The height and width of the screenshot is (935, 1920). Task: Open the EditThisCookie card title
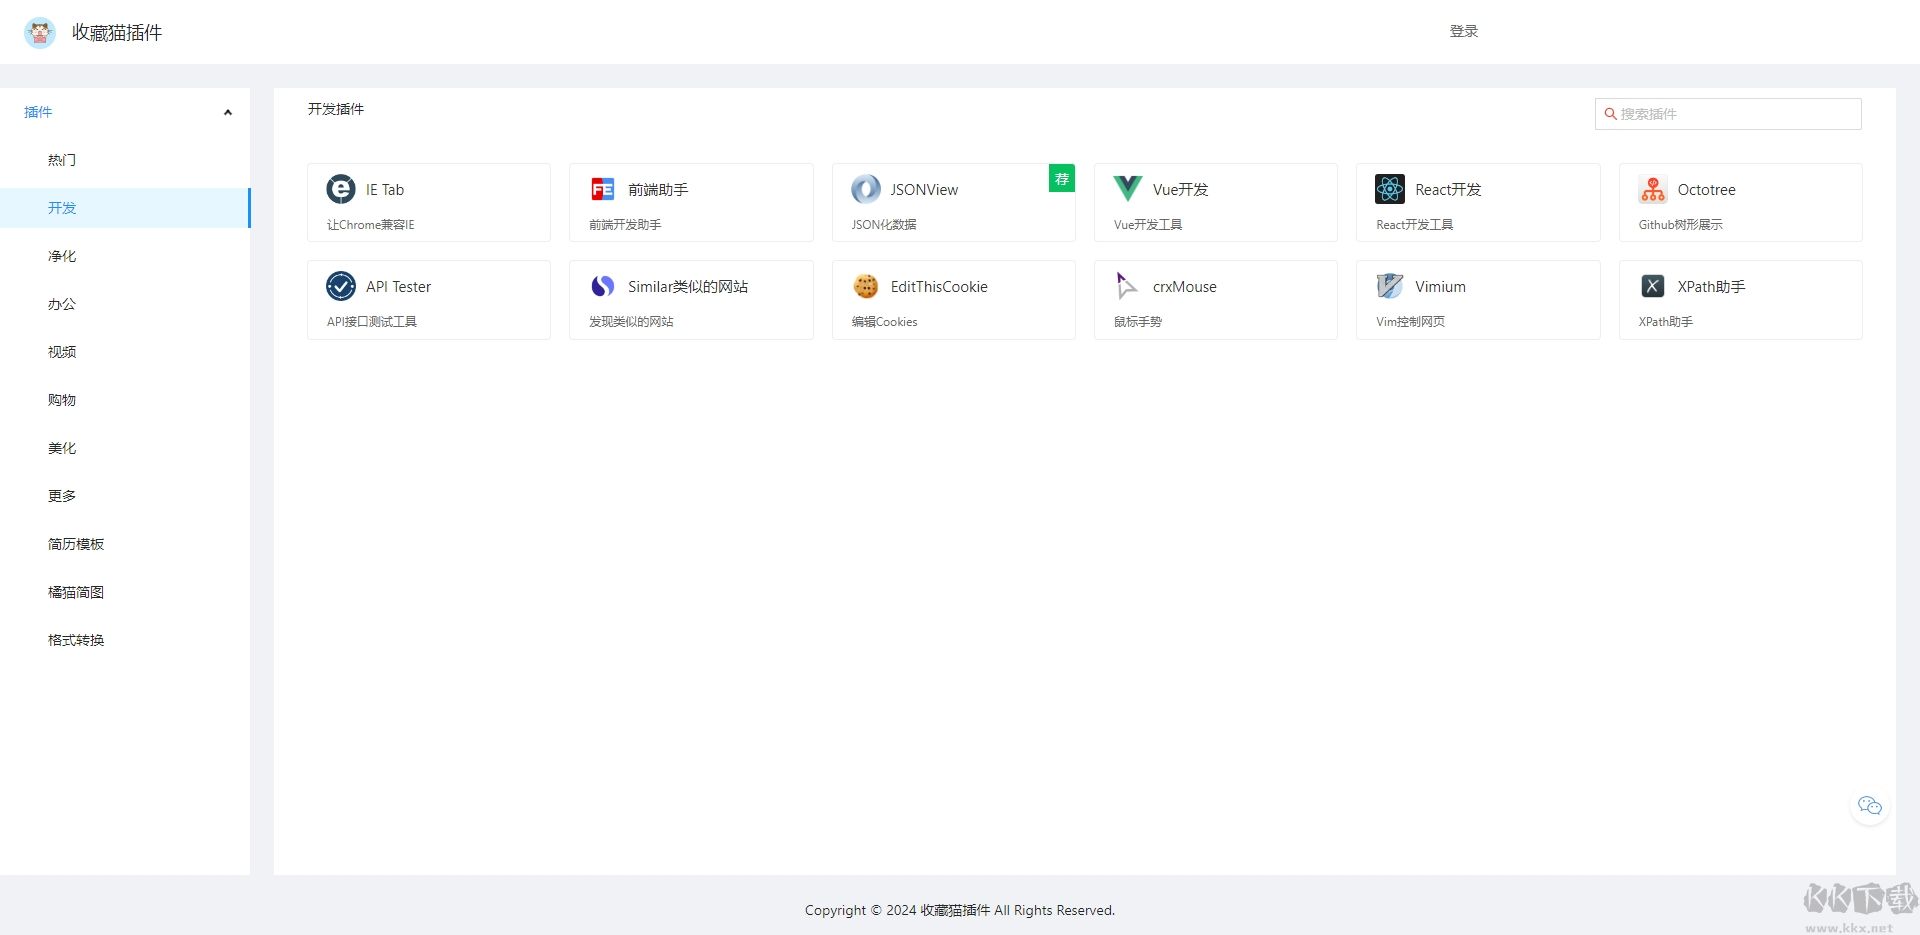[x=939, y=286]
